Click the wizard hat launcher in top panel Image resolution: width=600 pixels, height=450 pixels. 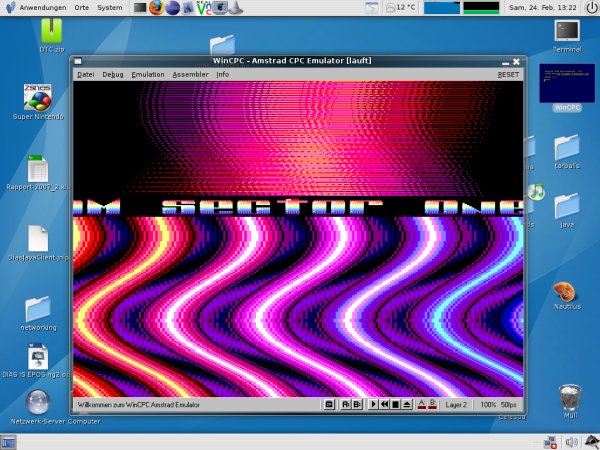pyautogui.click(x=236, y=8)
